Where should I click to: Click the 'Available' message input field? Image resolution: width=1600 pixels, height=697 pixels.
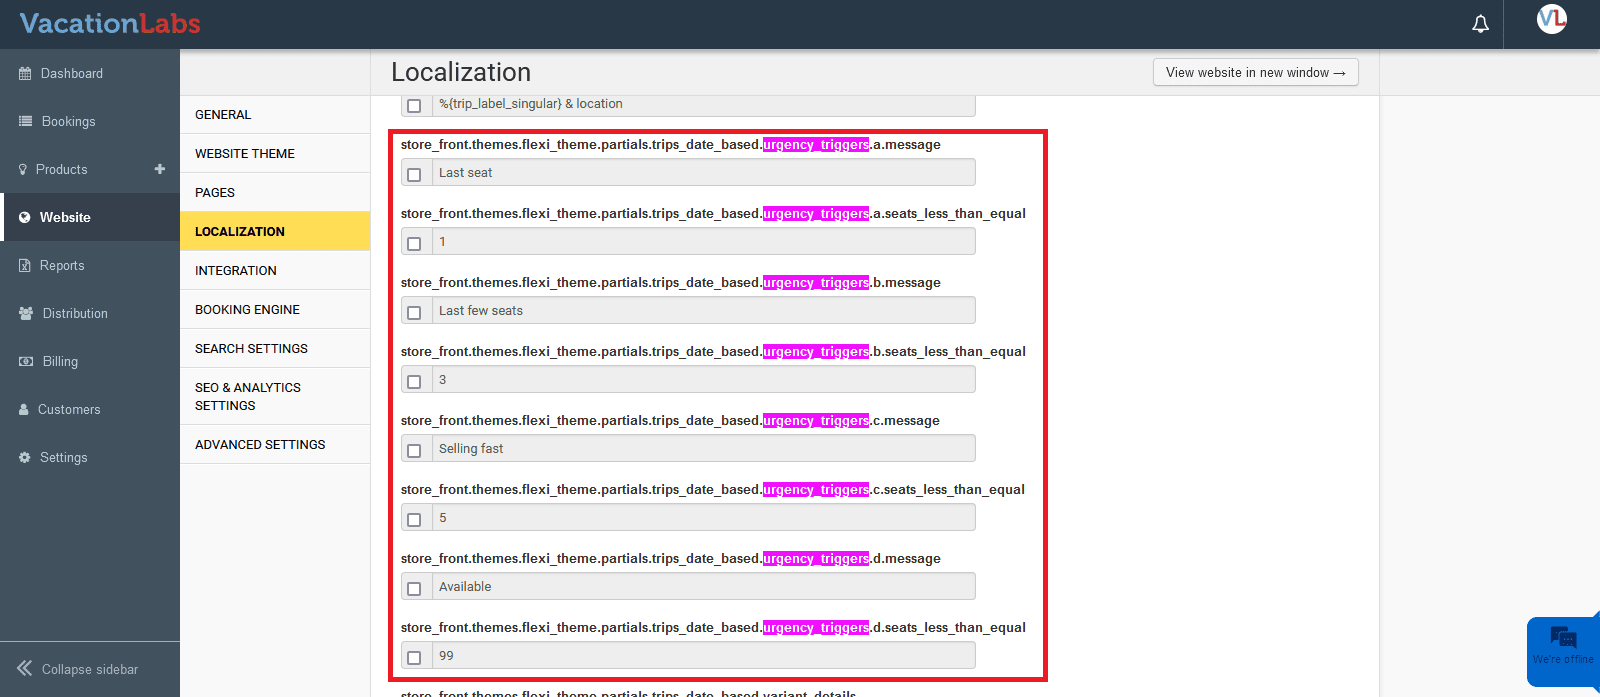(703, 587)
